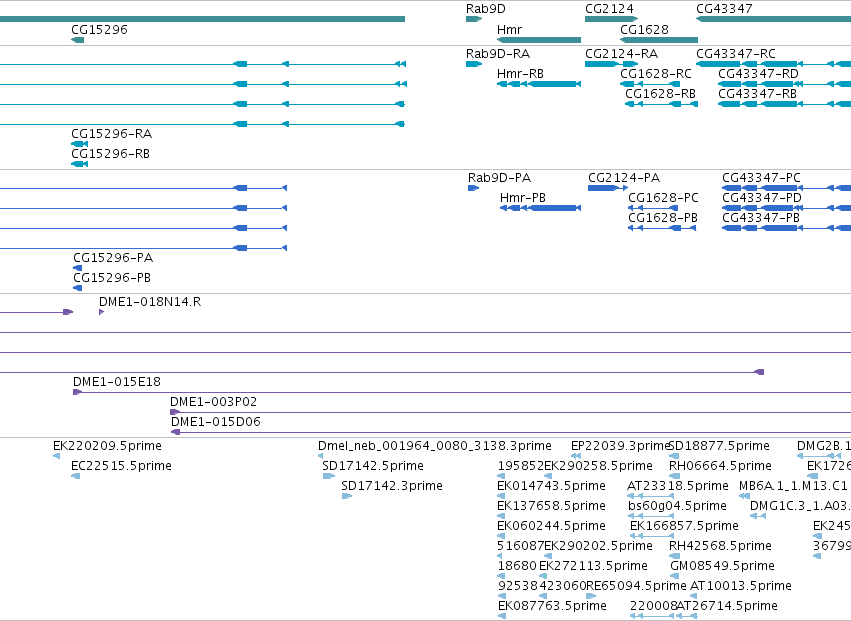This screenshot has height=621, width=851.
Task: Select the blue CDS glyph beneath the Hmr-PB label
Action: coord(540,208)
